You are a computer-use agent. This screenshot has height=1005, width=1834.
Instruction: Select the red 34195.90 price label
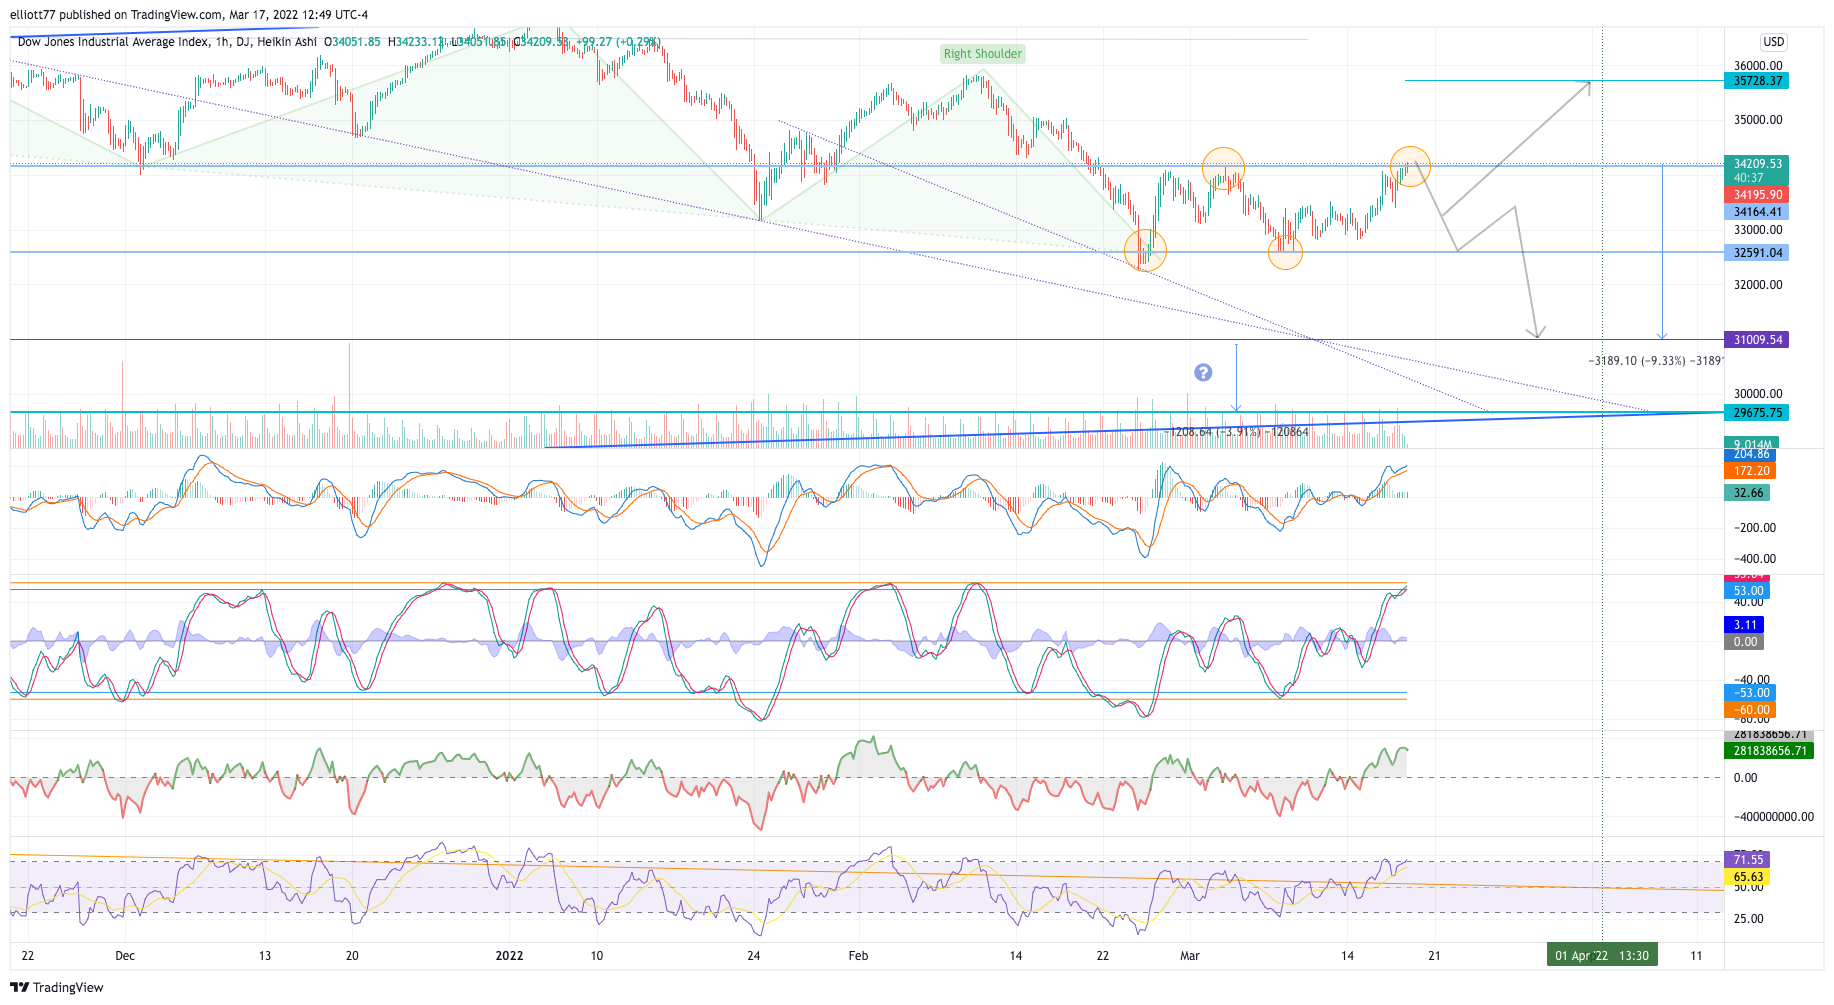(1757, 195)
